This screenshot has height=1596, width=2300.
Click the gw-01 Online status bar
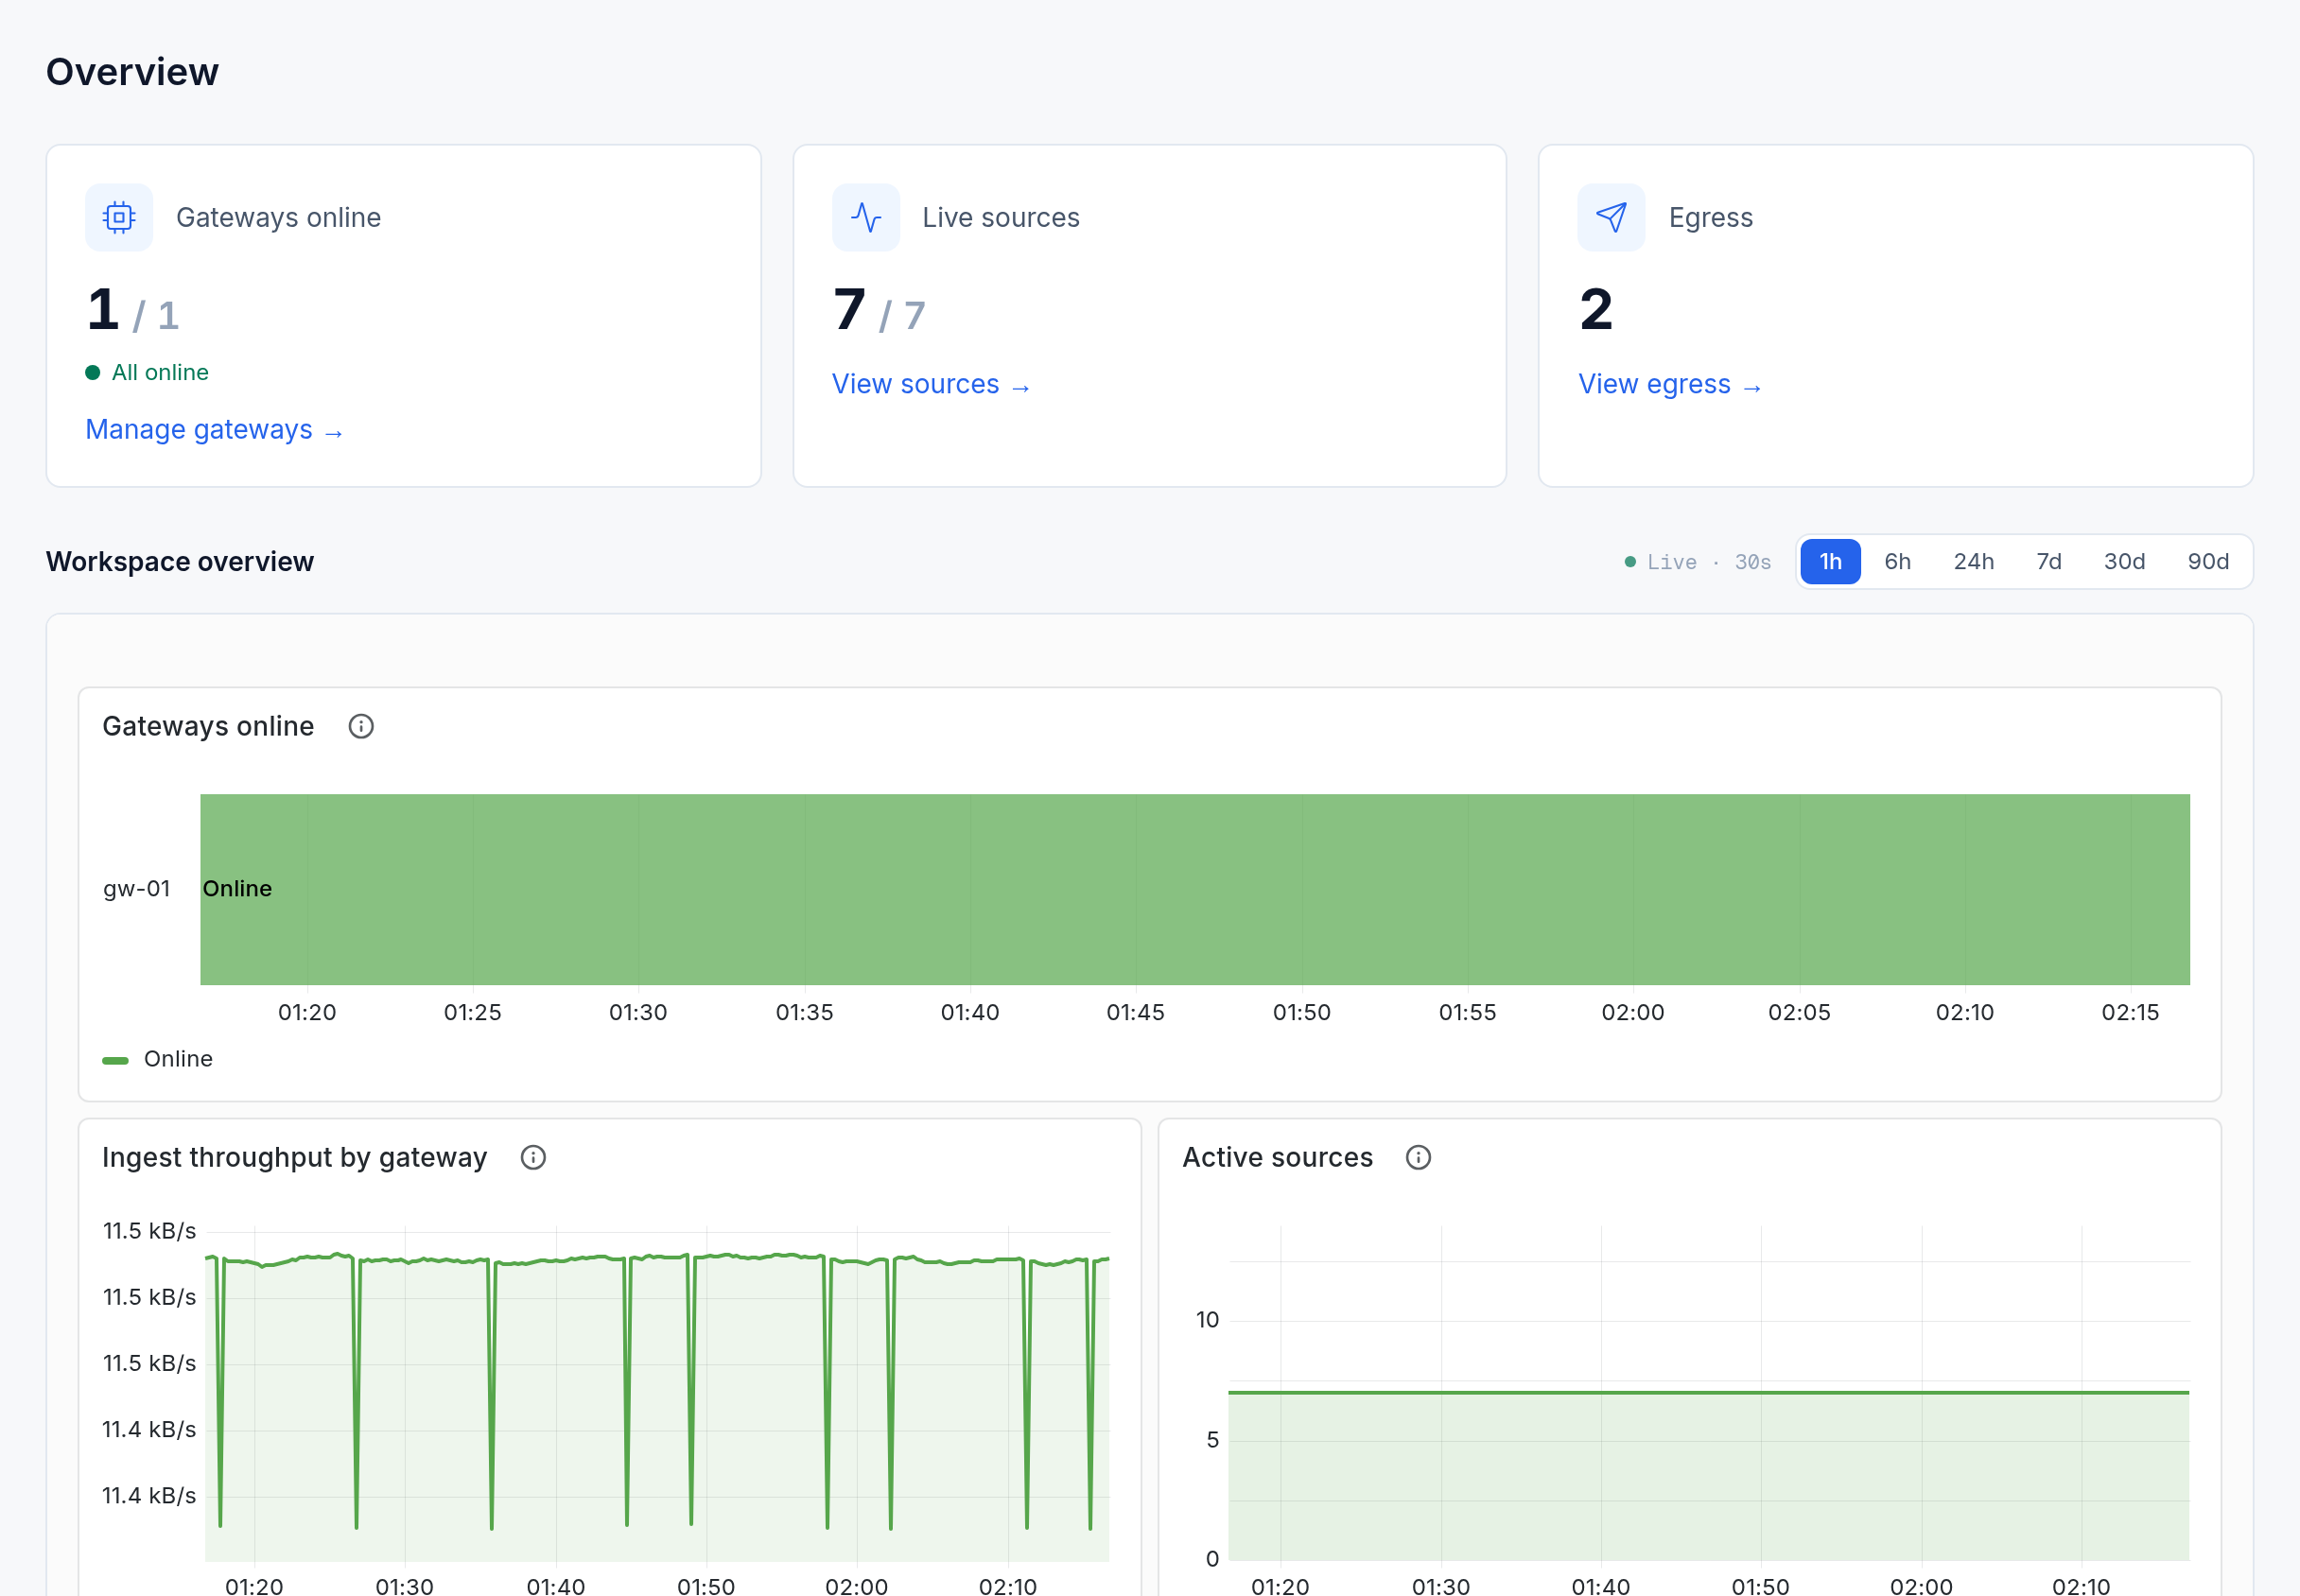1195,889
